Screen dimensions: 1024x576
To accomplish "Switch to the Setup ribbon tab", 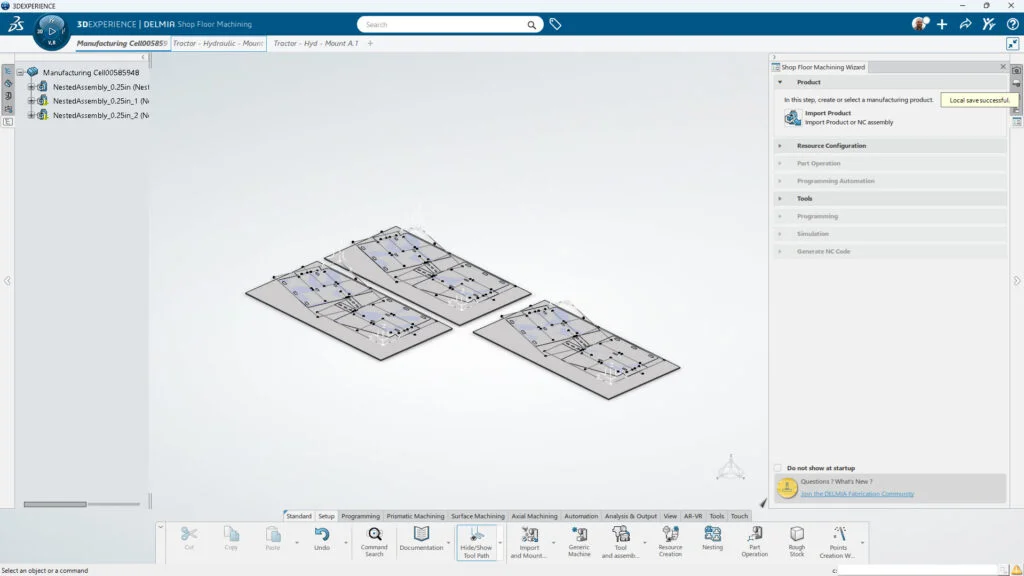I will (x=326, y=516).
